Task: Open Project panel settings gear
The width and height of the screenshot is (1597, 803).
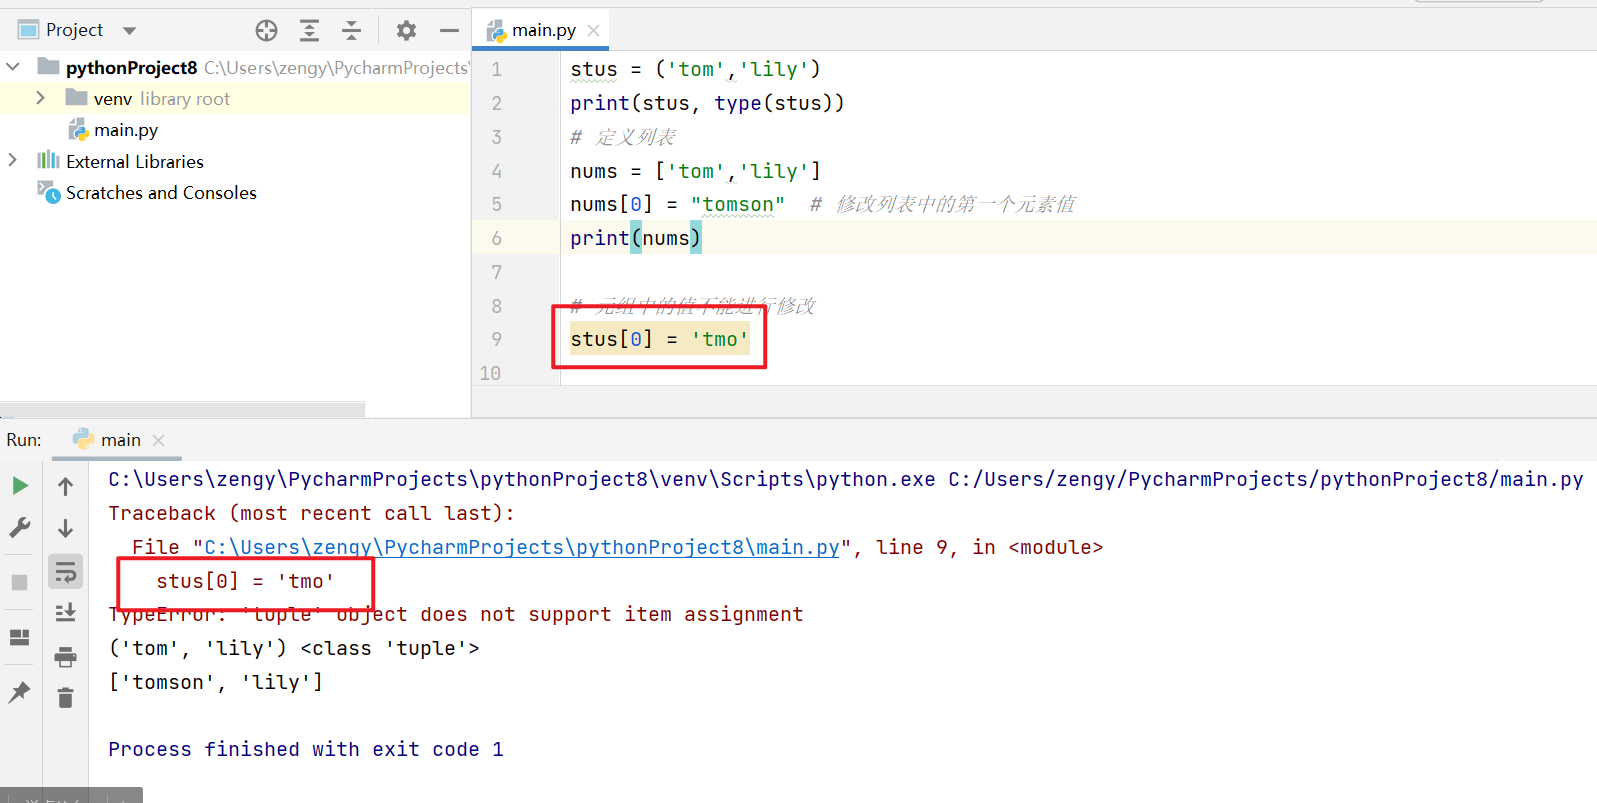Action: click(406, 31)
